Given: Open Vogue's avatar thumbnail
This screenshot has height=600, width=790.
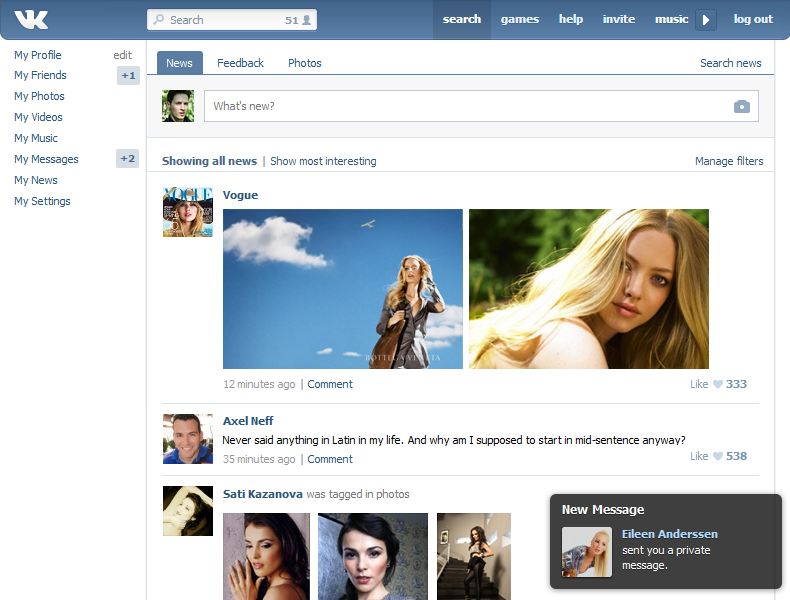Looking at the screenshot, I should [188, 212].
